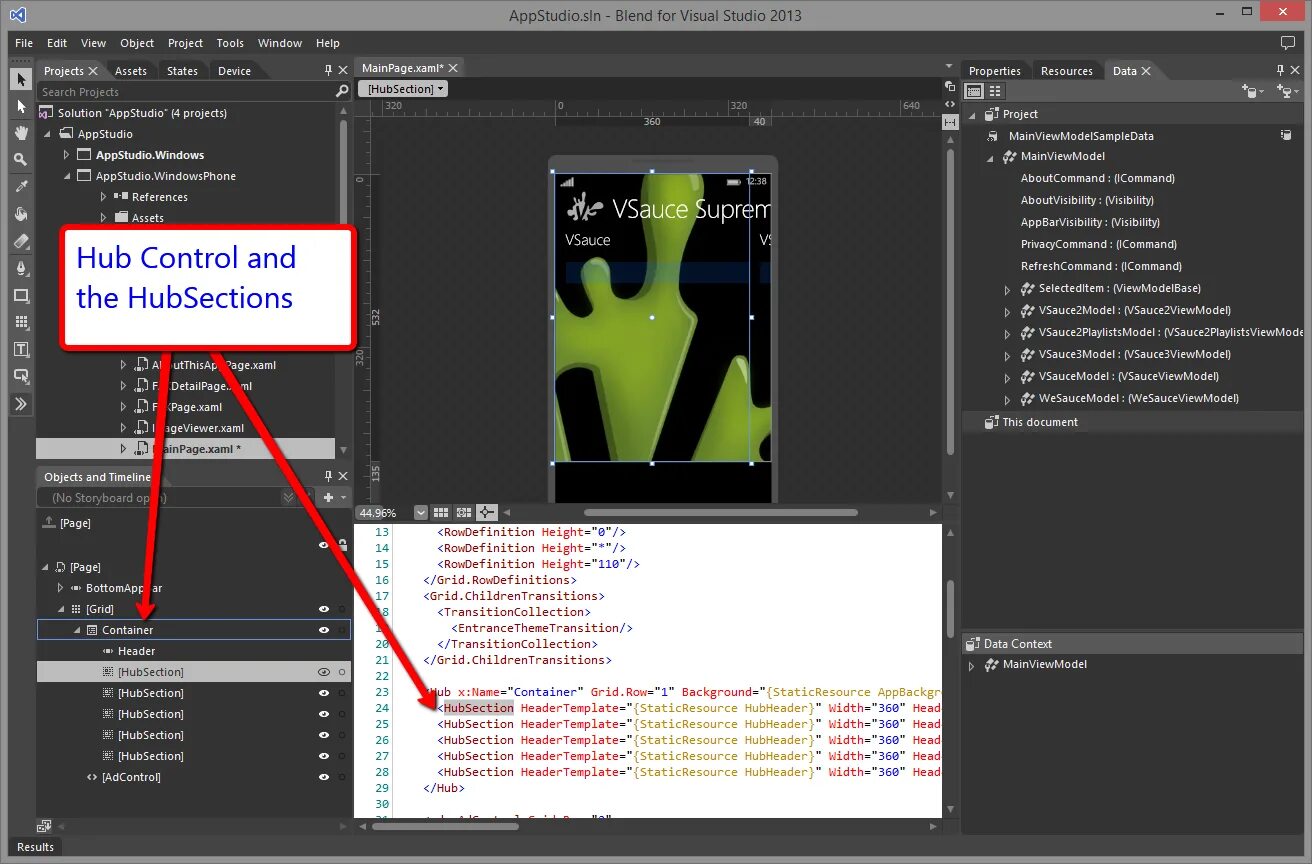Expand the References node

coord(103,197)
